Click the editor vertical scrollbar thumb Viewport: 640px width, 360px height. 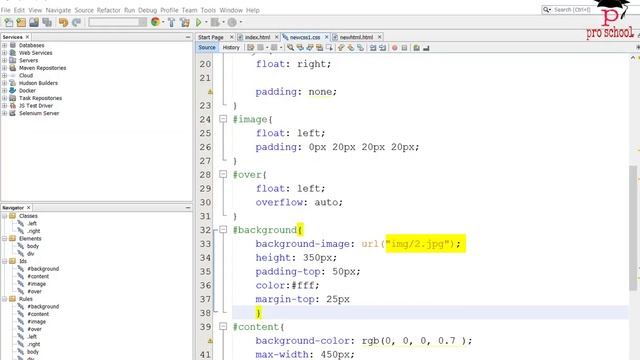point(633,228)
